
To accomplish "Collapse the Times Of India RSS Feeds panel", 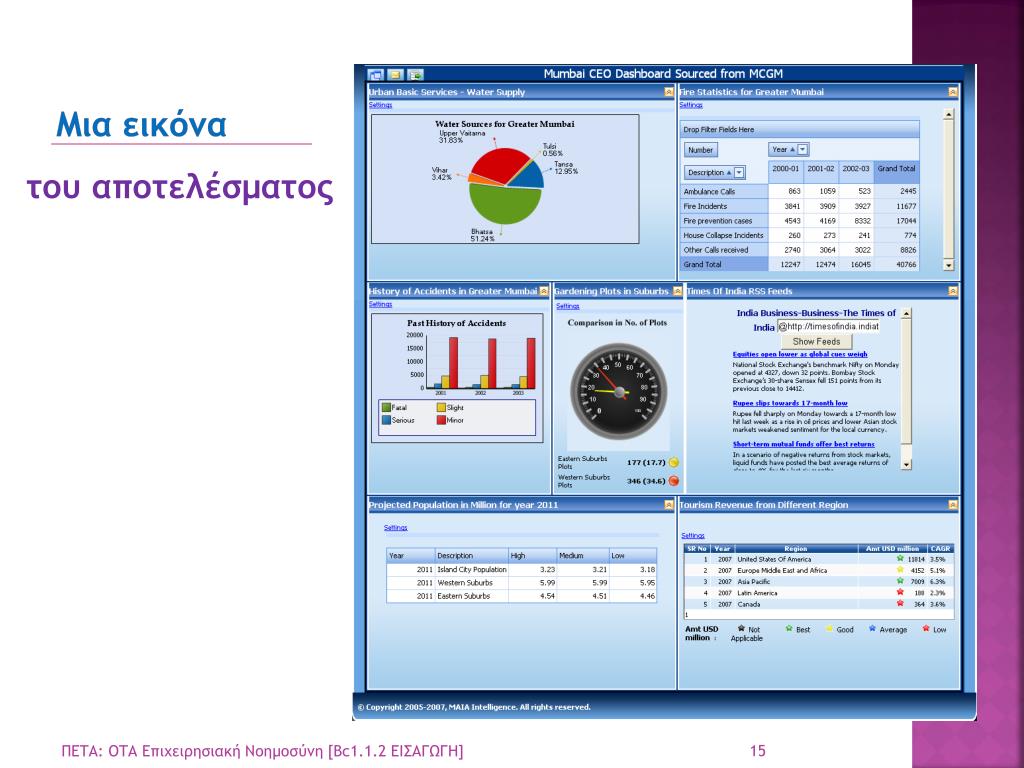I will click(x=953, y=291).
